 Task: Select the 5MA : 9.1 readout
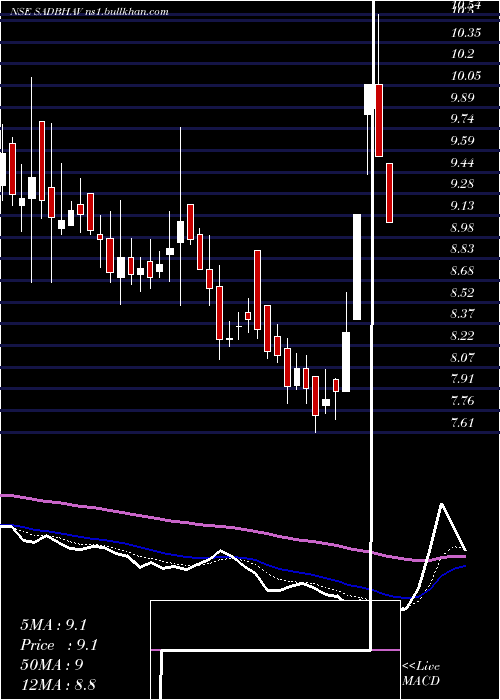point(53,625)
